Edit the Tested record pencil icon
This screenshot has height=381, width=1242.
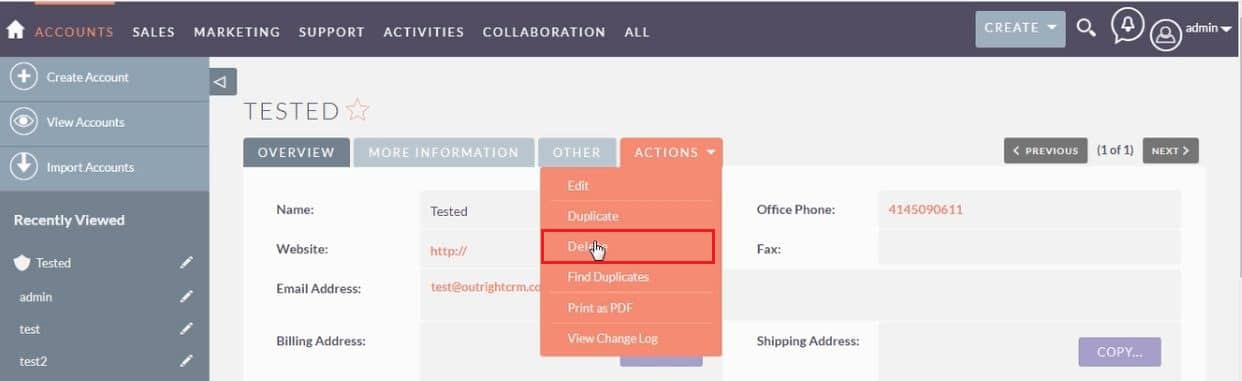186,263
